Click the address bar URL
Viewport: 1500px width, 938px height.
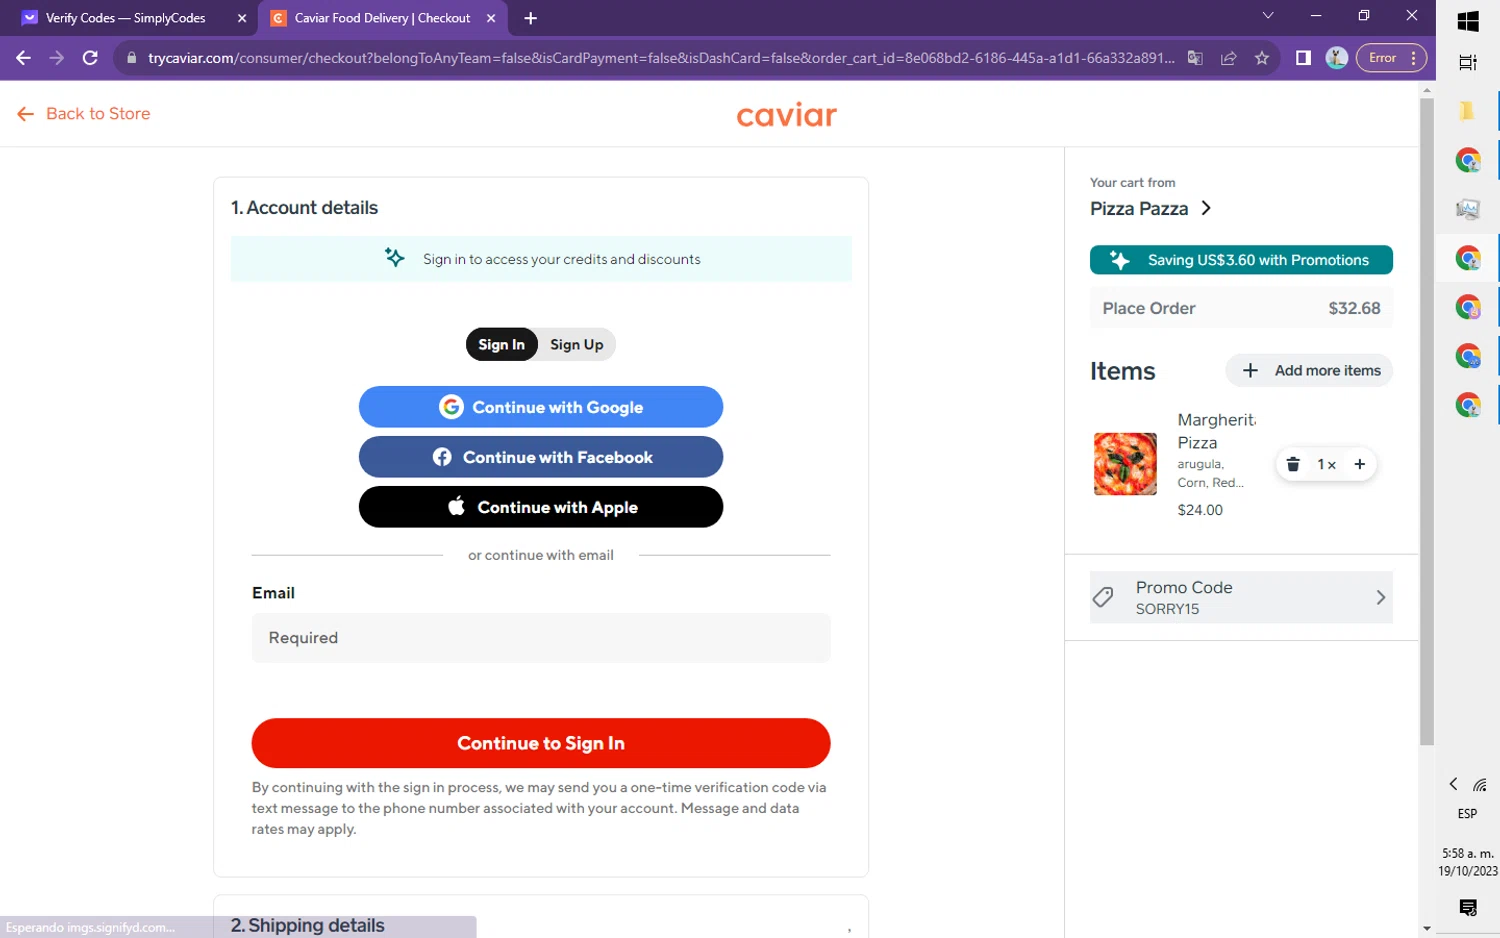(660, 58)
